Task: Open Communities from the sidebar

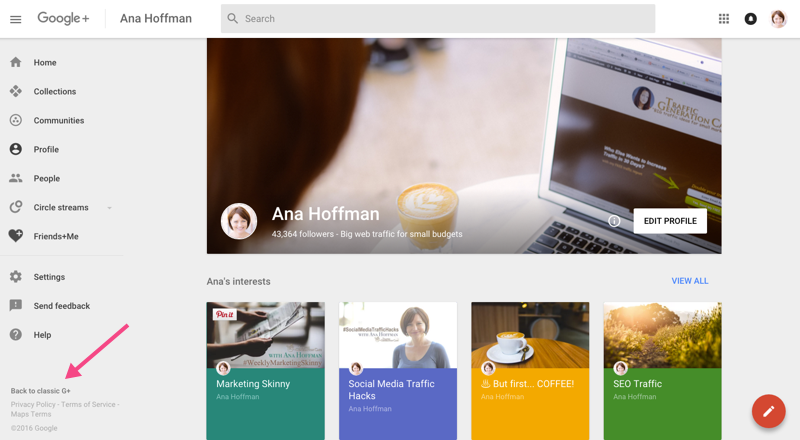Action: tap(59, 120)
